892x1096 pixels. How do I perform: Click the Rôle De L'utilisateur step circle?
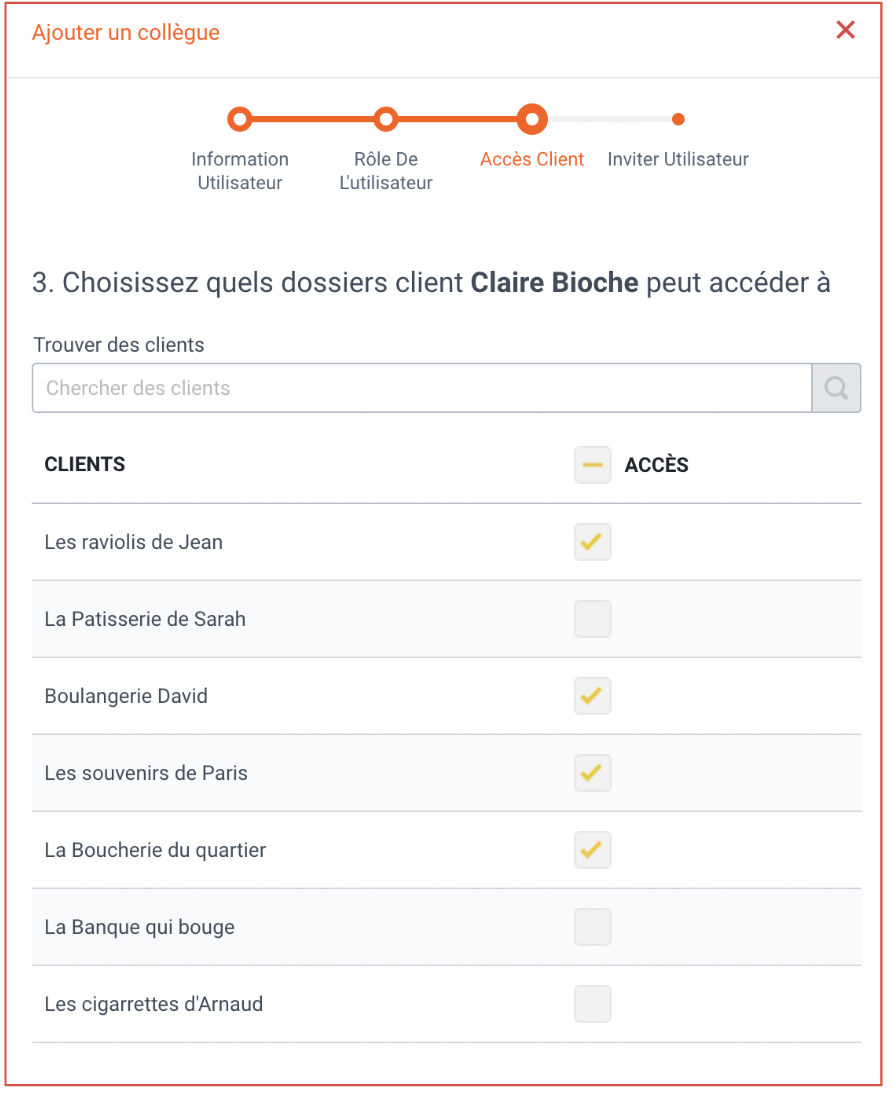pos(386,120)
